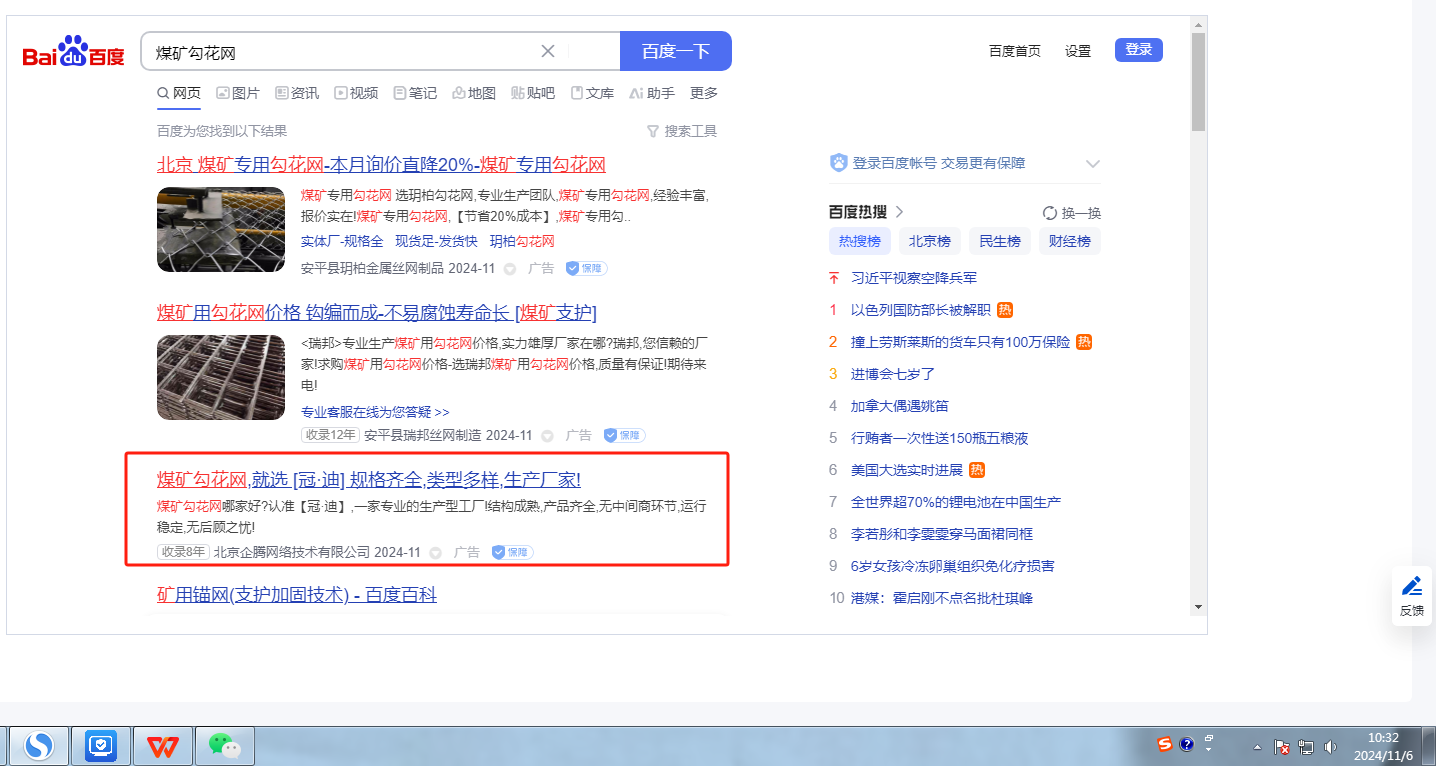The width and height of the screenshot is (1436, 766).
Task: Switch to the 财经榜 hot list tab
Action: [x=1069, y=241]
